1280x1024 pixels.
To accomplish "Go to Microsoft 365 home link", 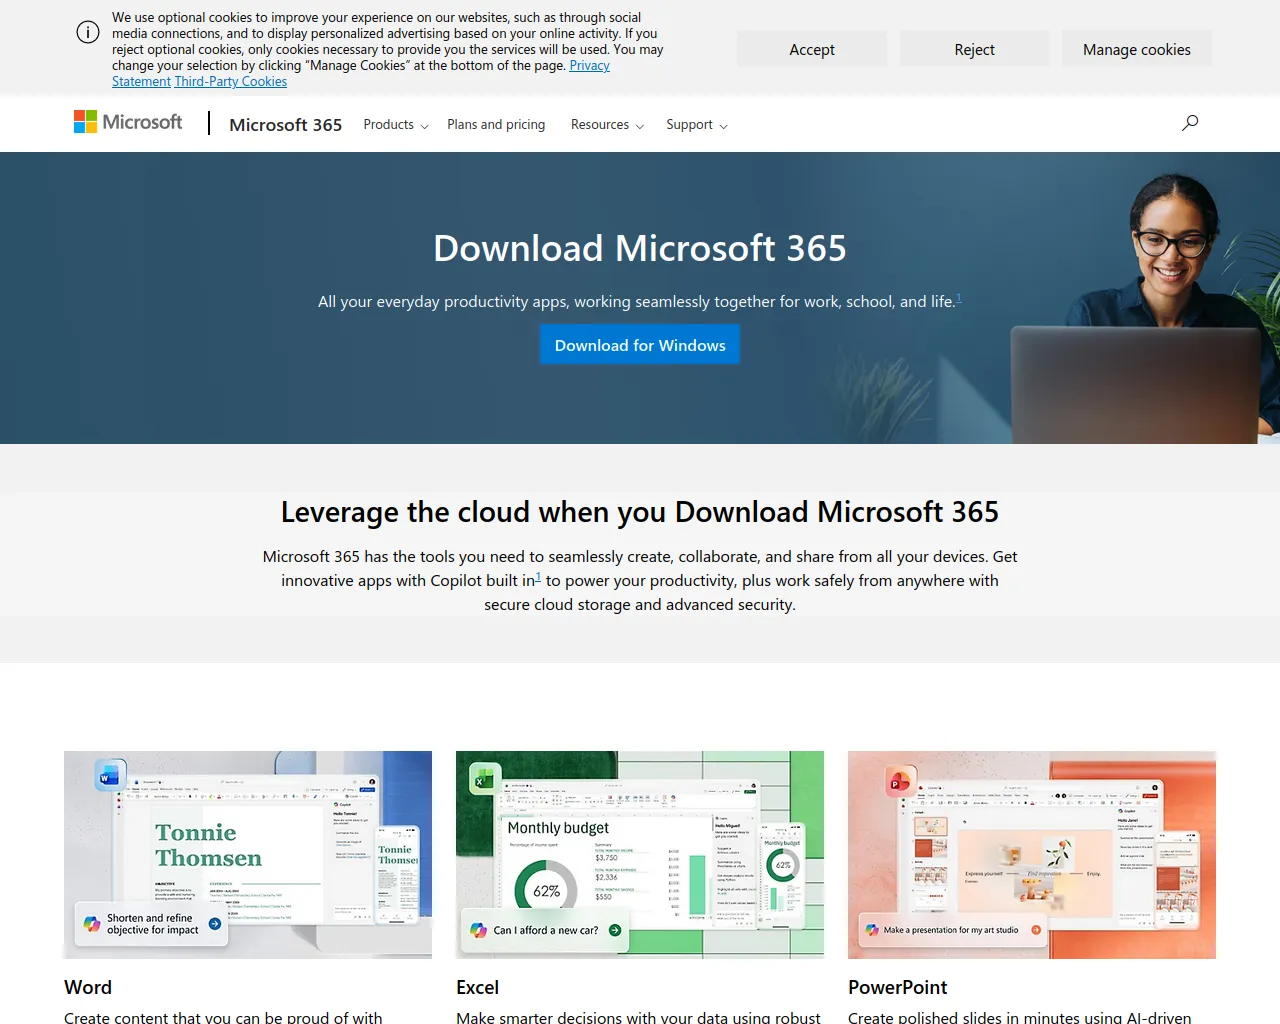I will pyautogui.click(x=286, y=125).
